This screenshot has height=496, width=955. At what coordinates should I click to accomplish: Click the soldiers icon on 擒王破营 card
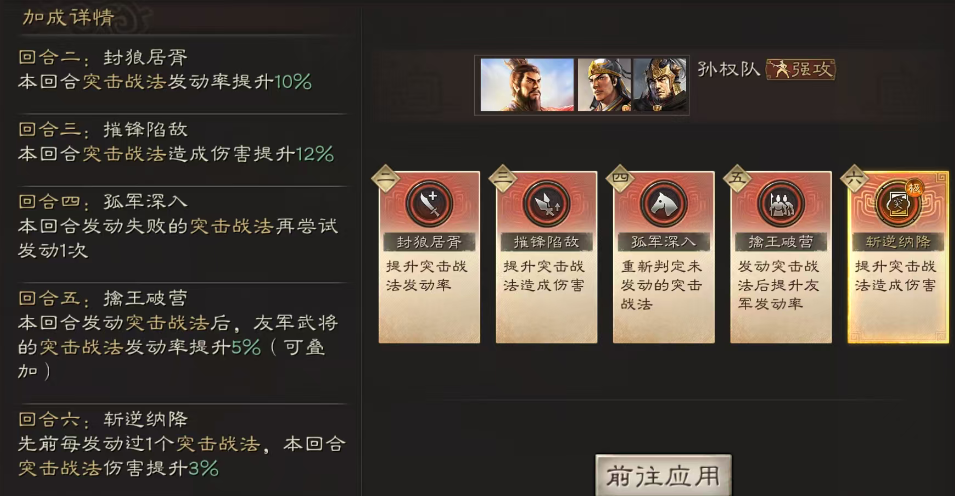(x=780, y=204)
